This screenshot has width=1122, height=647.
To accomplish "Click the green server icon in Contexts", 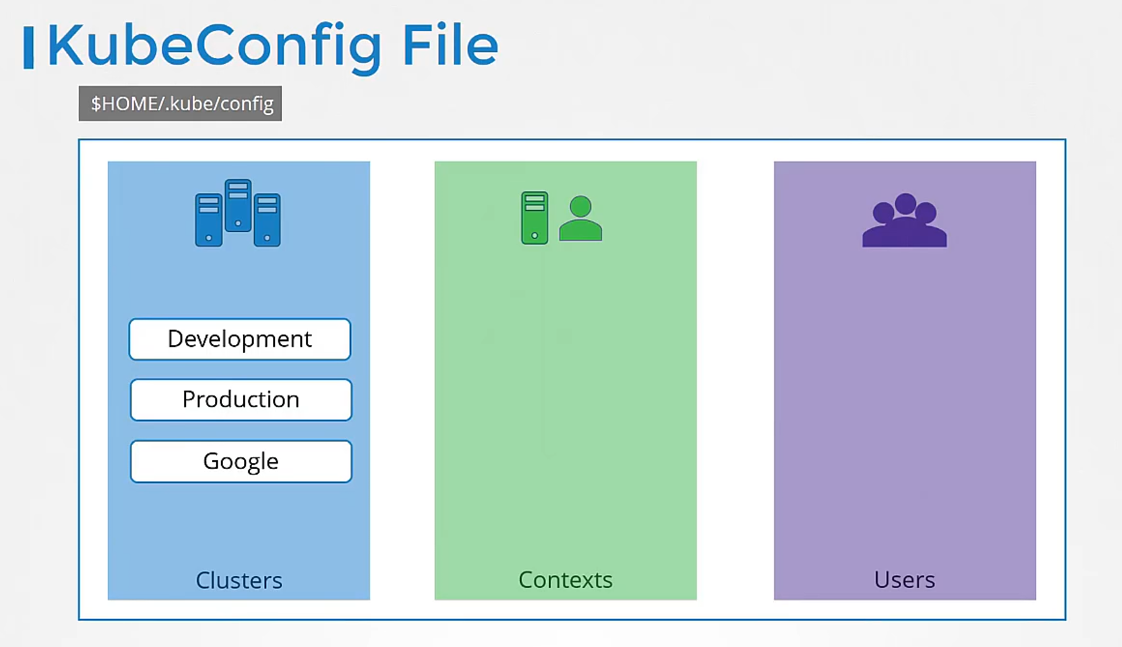I will click(x=535, y=218).
